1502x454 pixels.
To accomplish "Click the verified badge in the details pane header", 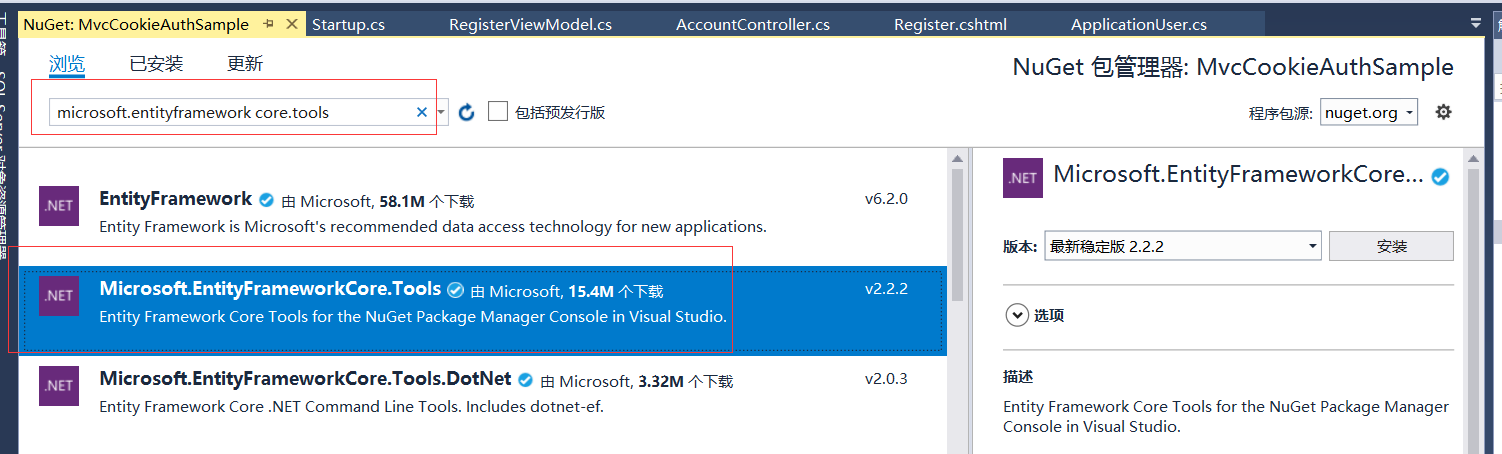I will coord(1440,177).
